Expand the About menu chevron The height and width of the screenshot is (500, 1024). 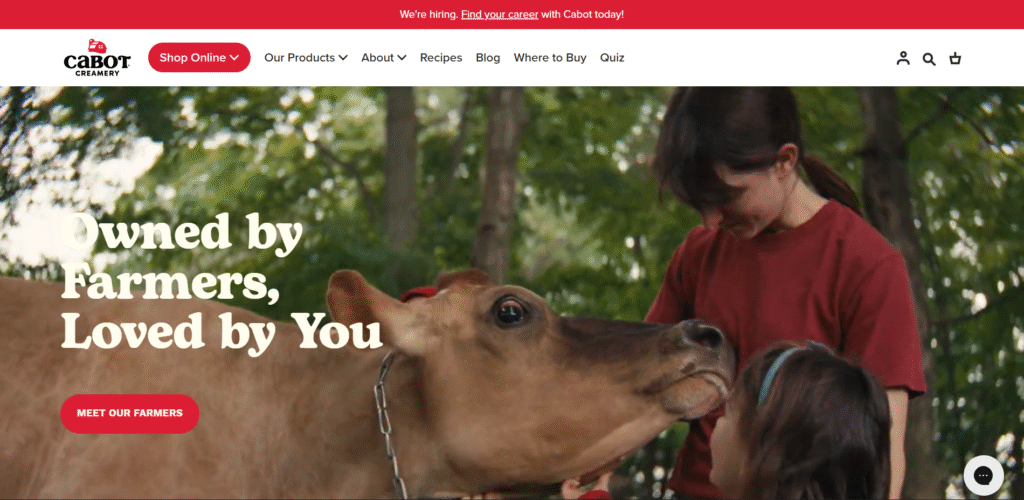402,57
